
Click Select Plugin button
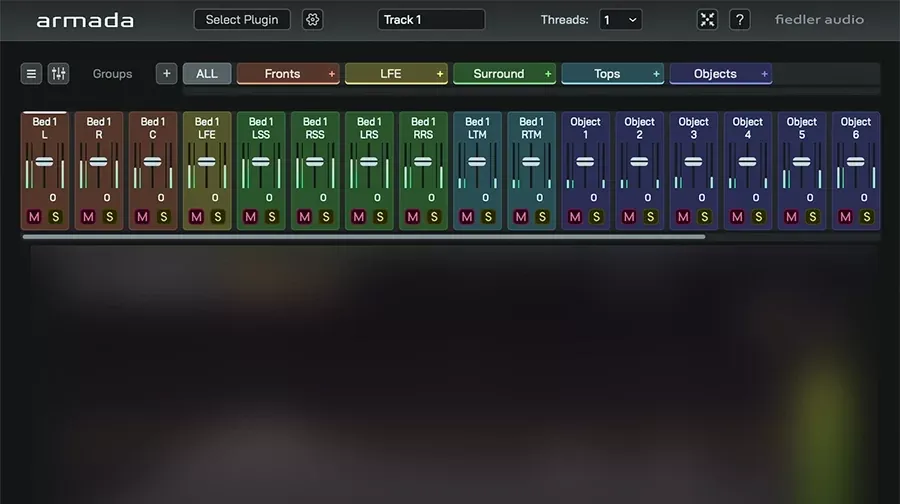pyautogui.click(x=242, y=20)
